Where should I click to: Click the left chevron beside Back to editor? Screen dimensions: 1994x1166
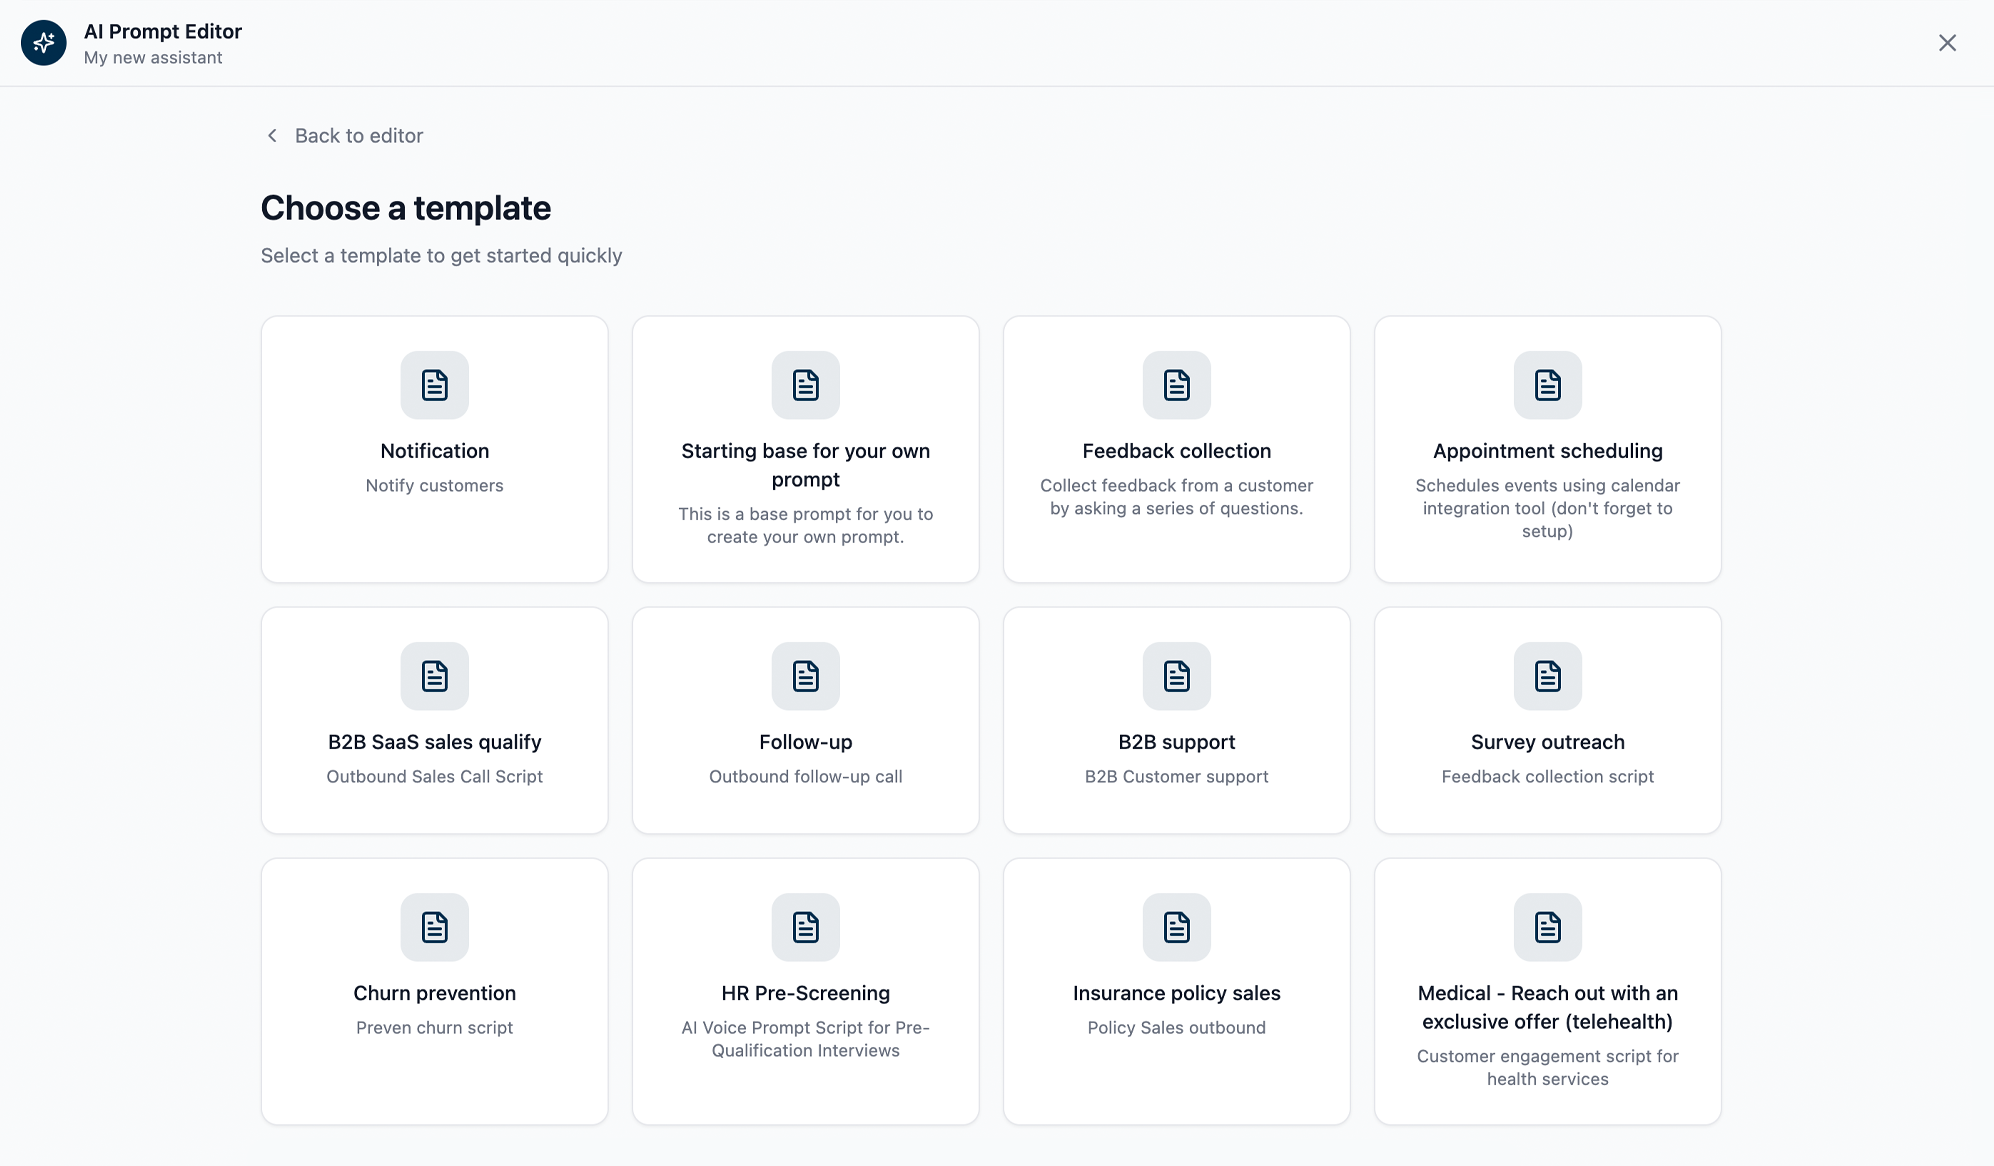271,135
